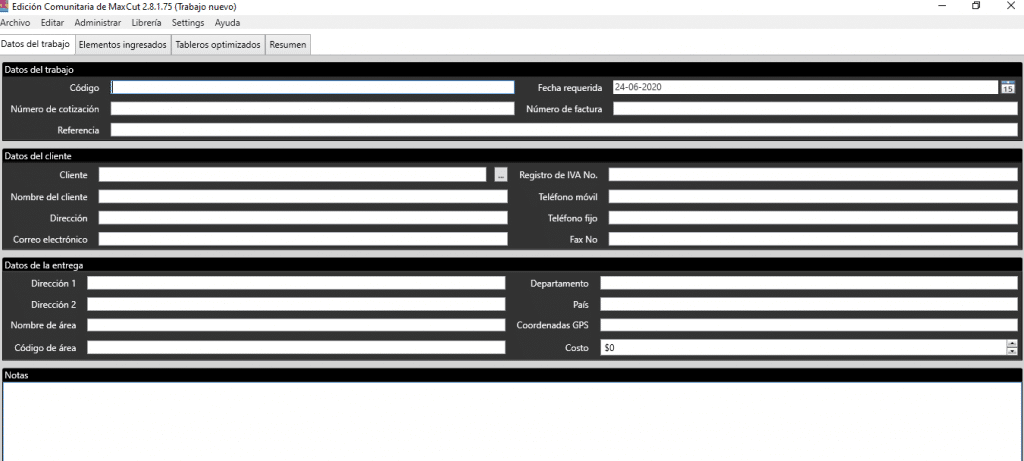The image size is (1024, 461).
Task: Focus the Referencia input field
Action: click(564, 130)
